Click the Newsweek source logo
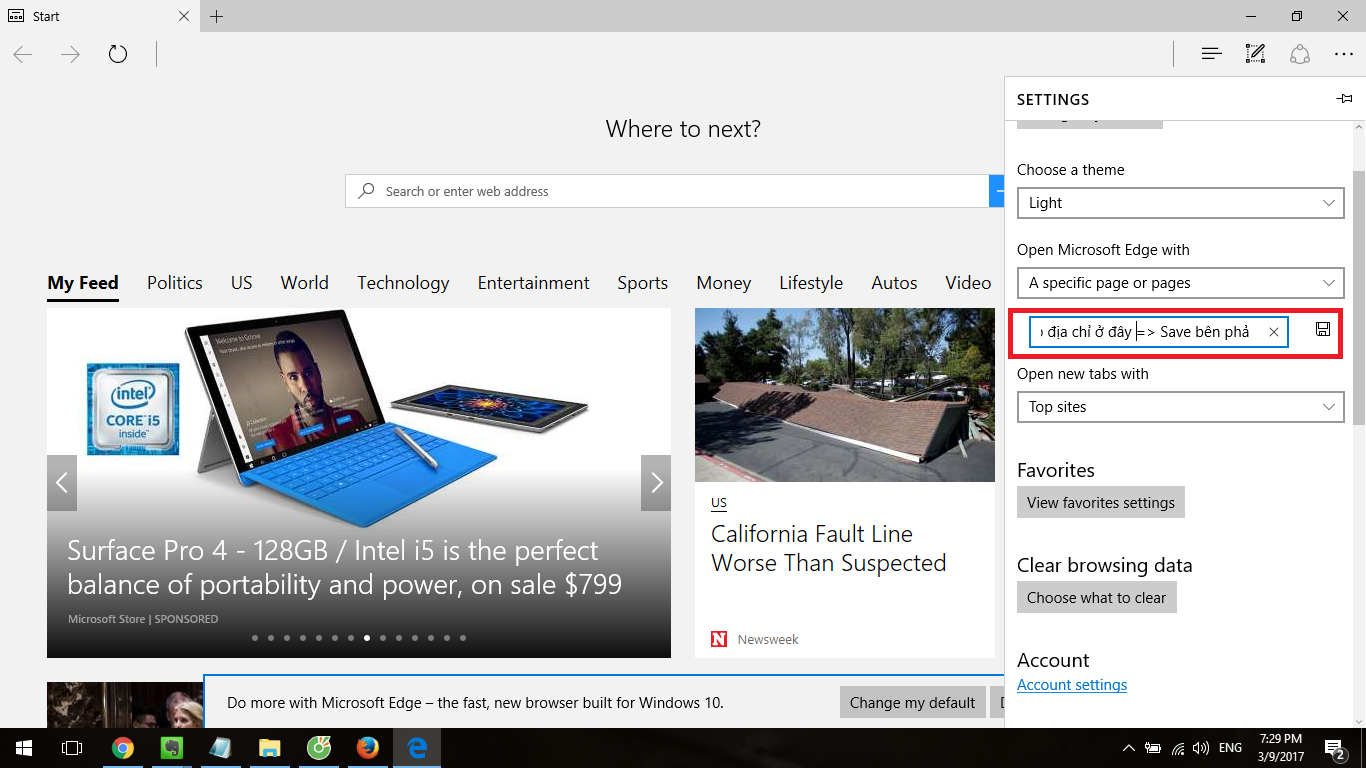Viewport: 1366px width, 768px height. 719,639
